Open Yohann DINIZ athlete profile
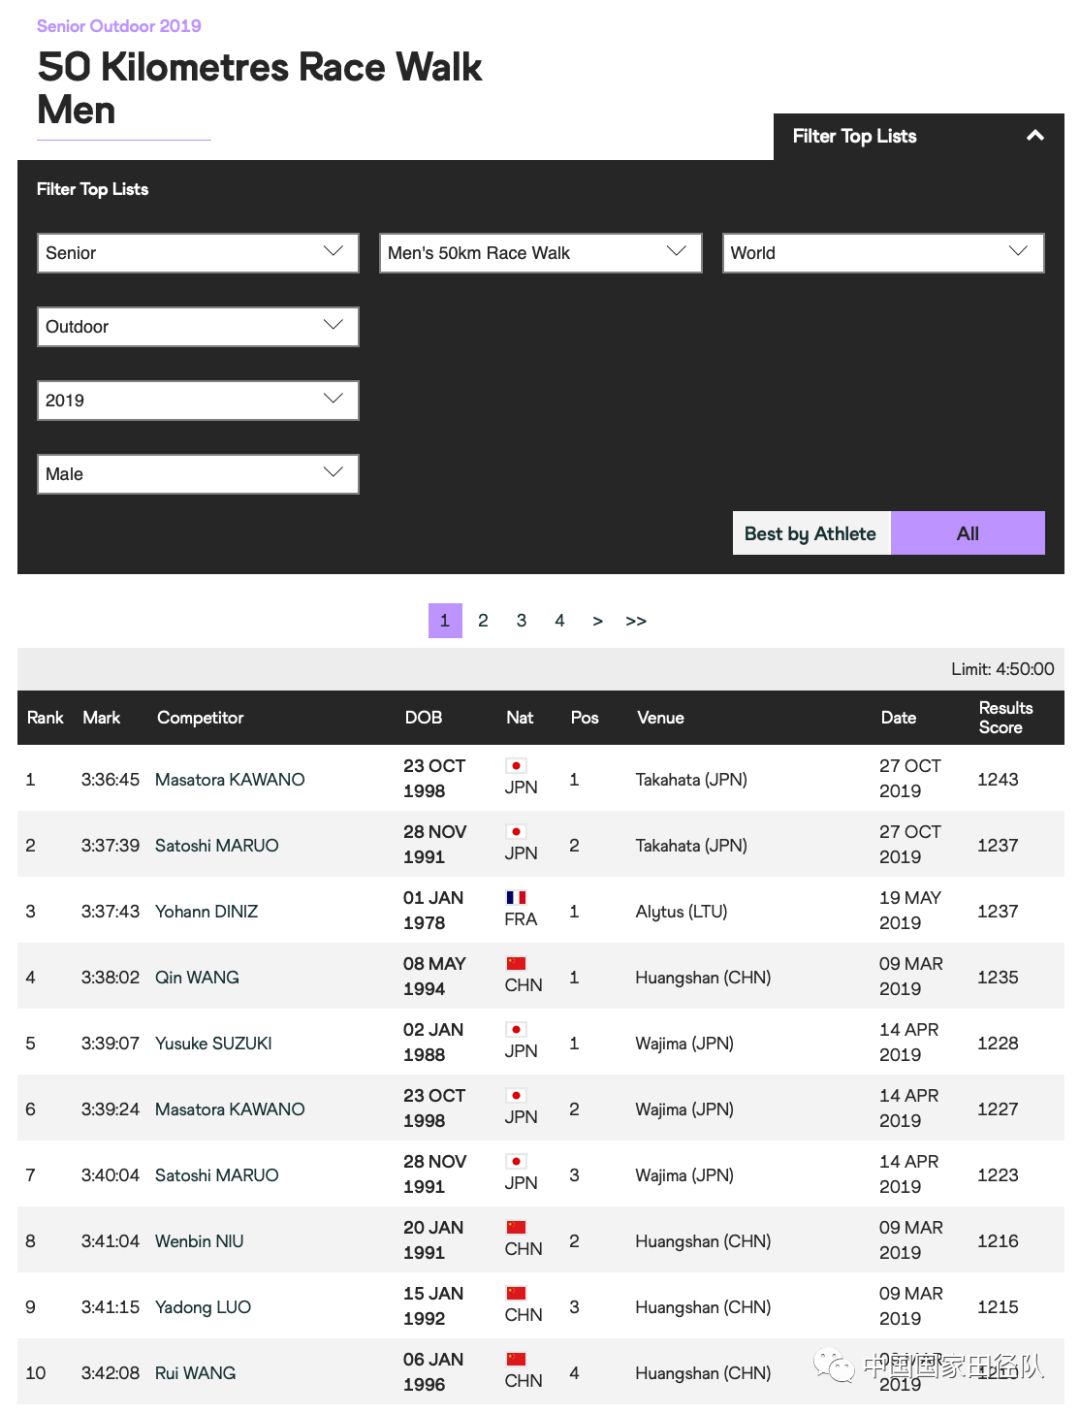This screenshot has width=1080, height=1414. click(206, 911)
